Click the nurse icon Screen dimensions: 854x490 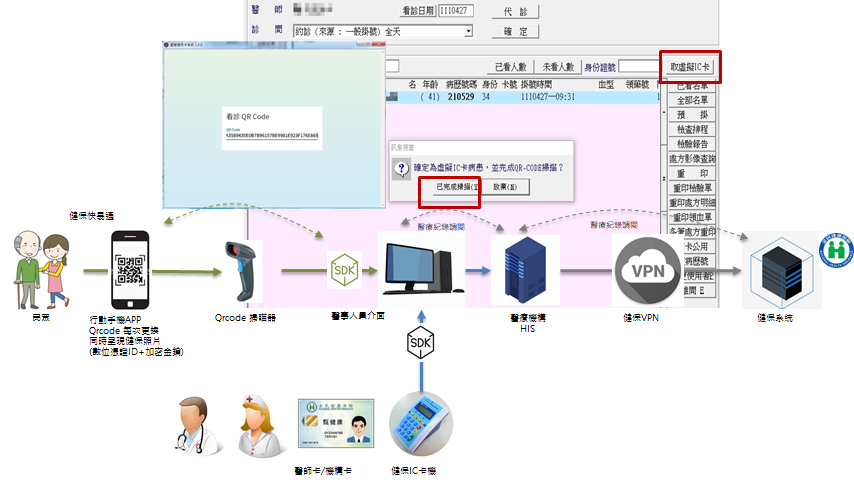[260, 426]
